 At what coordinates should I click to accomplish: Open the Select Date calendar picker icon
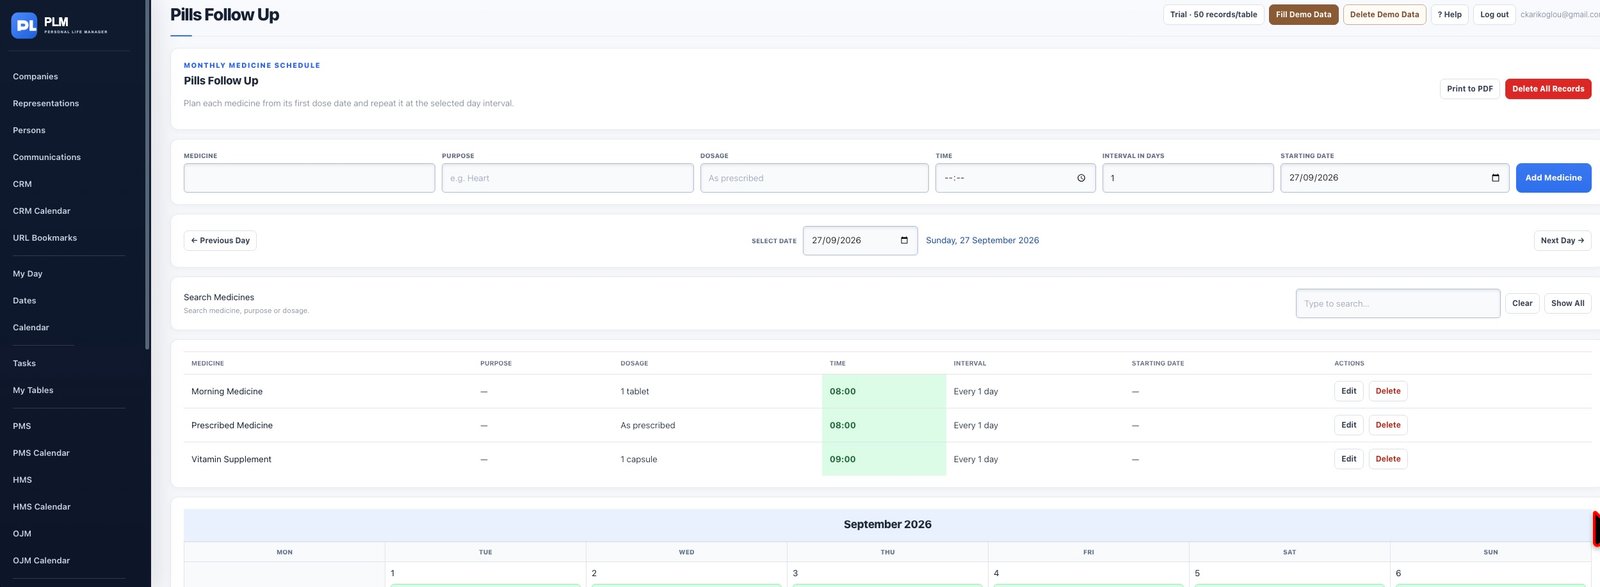[904, 240]
